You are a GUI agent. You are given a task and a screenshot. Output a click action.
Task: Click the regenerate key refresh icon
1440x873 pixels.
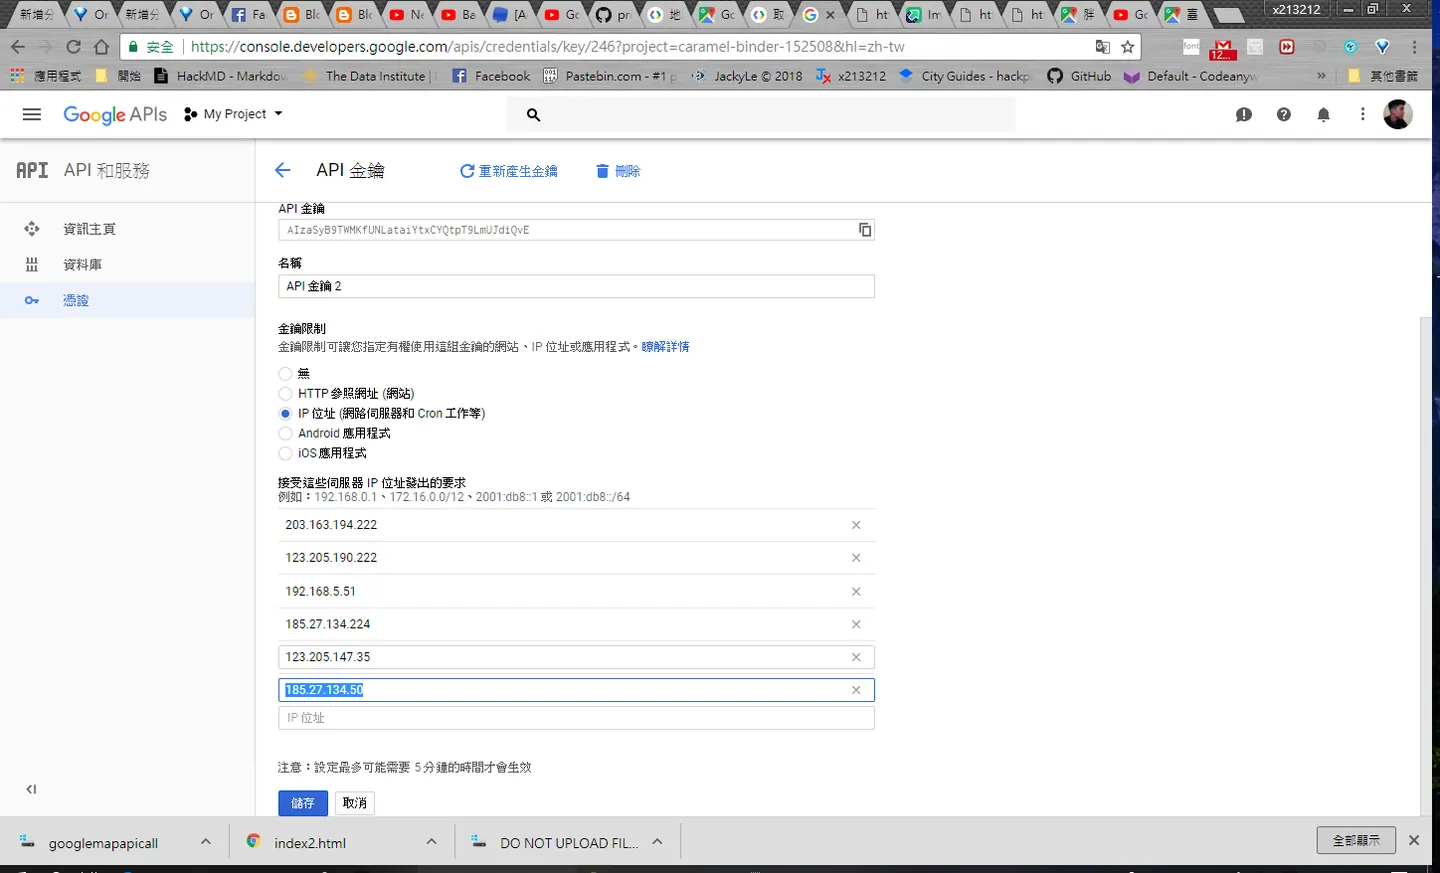[x=467, y=171]
